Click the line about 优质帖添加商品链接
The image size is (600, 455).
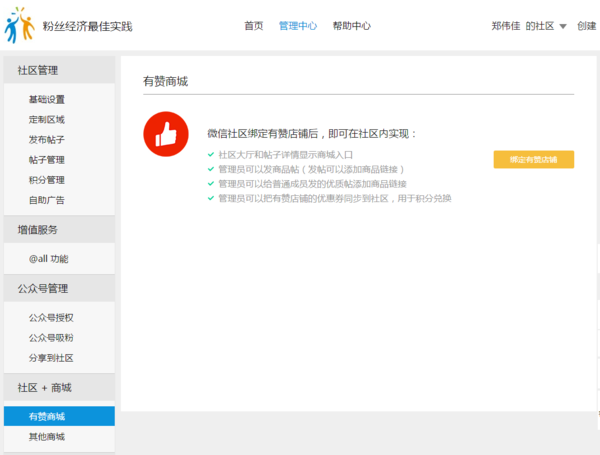point(312,184)
